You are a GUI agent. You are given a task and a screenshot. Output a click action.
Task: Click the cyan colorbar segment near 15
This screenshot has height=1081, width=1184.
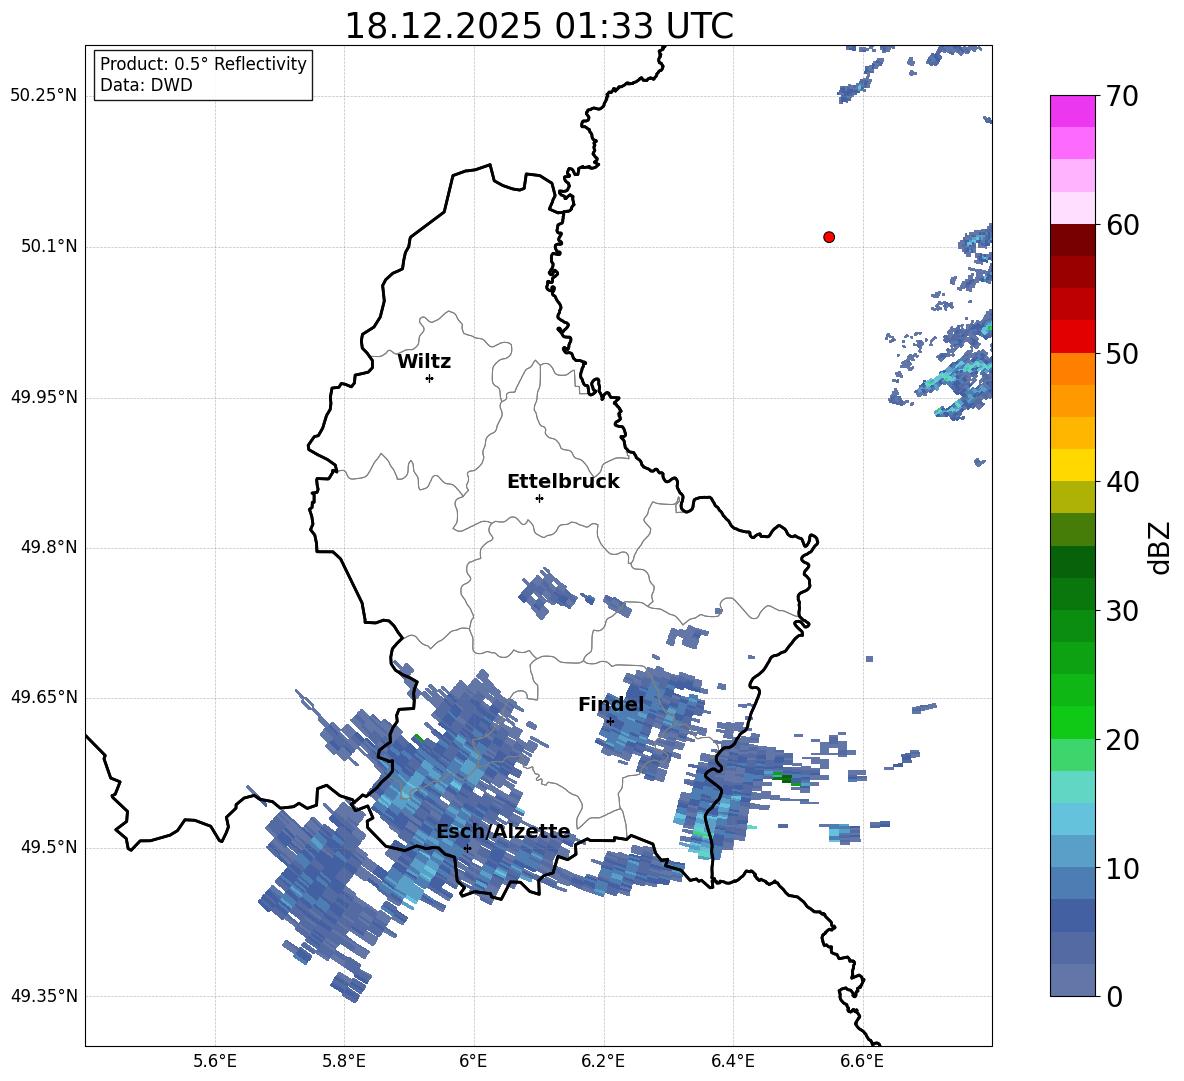pyautogui.click(x=1072, y=787)
